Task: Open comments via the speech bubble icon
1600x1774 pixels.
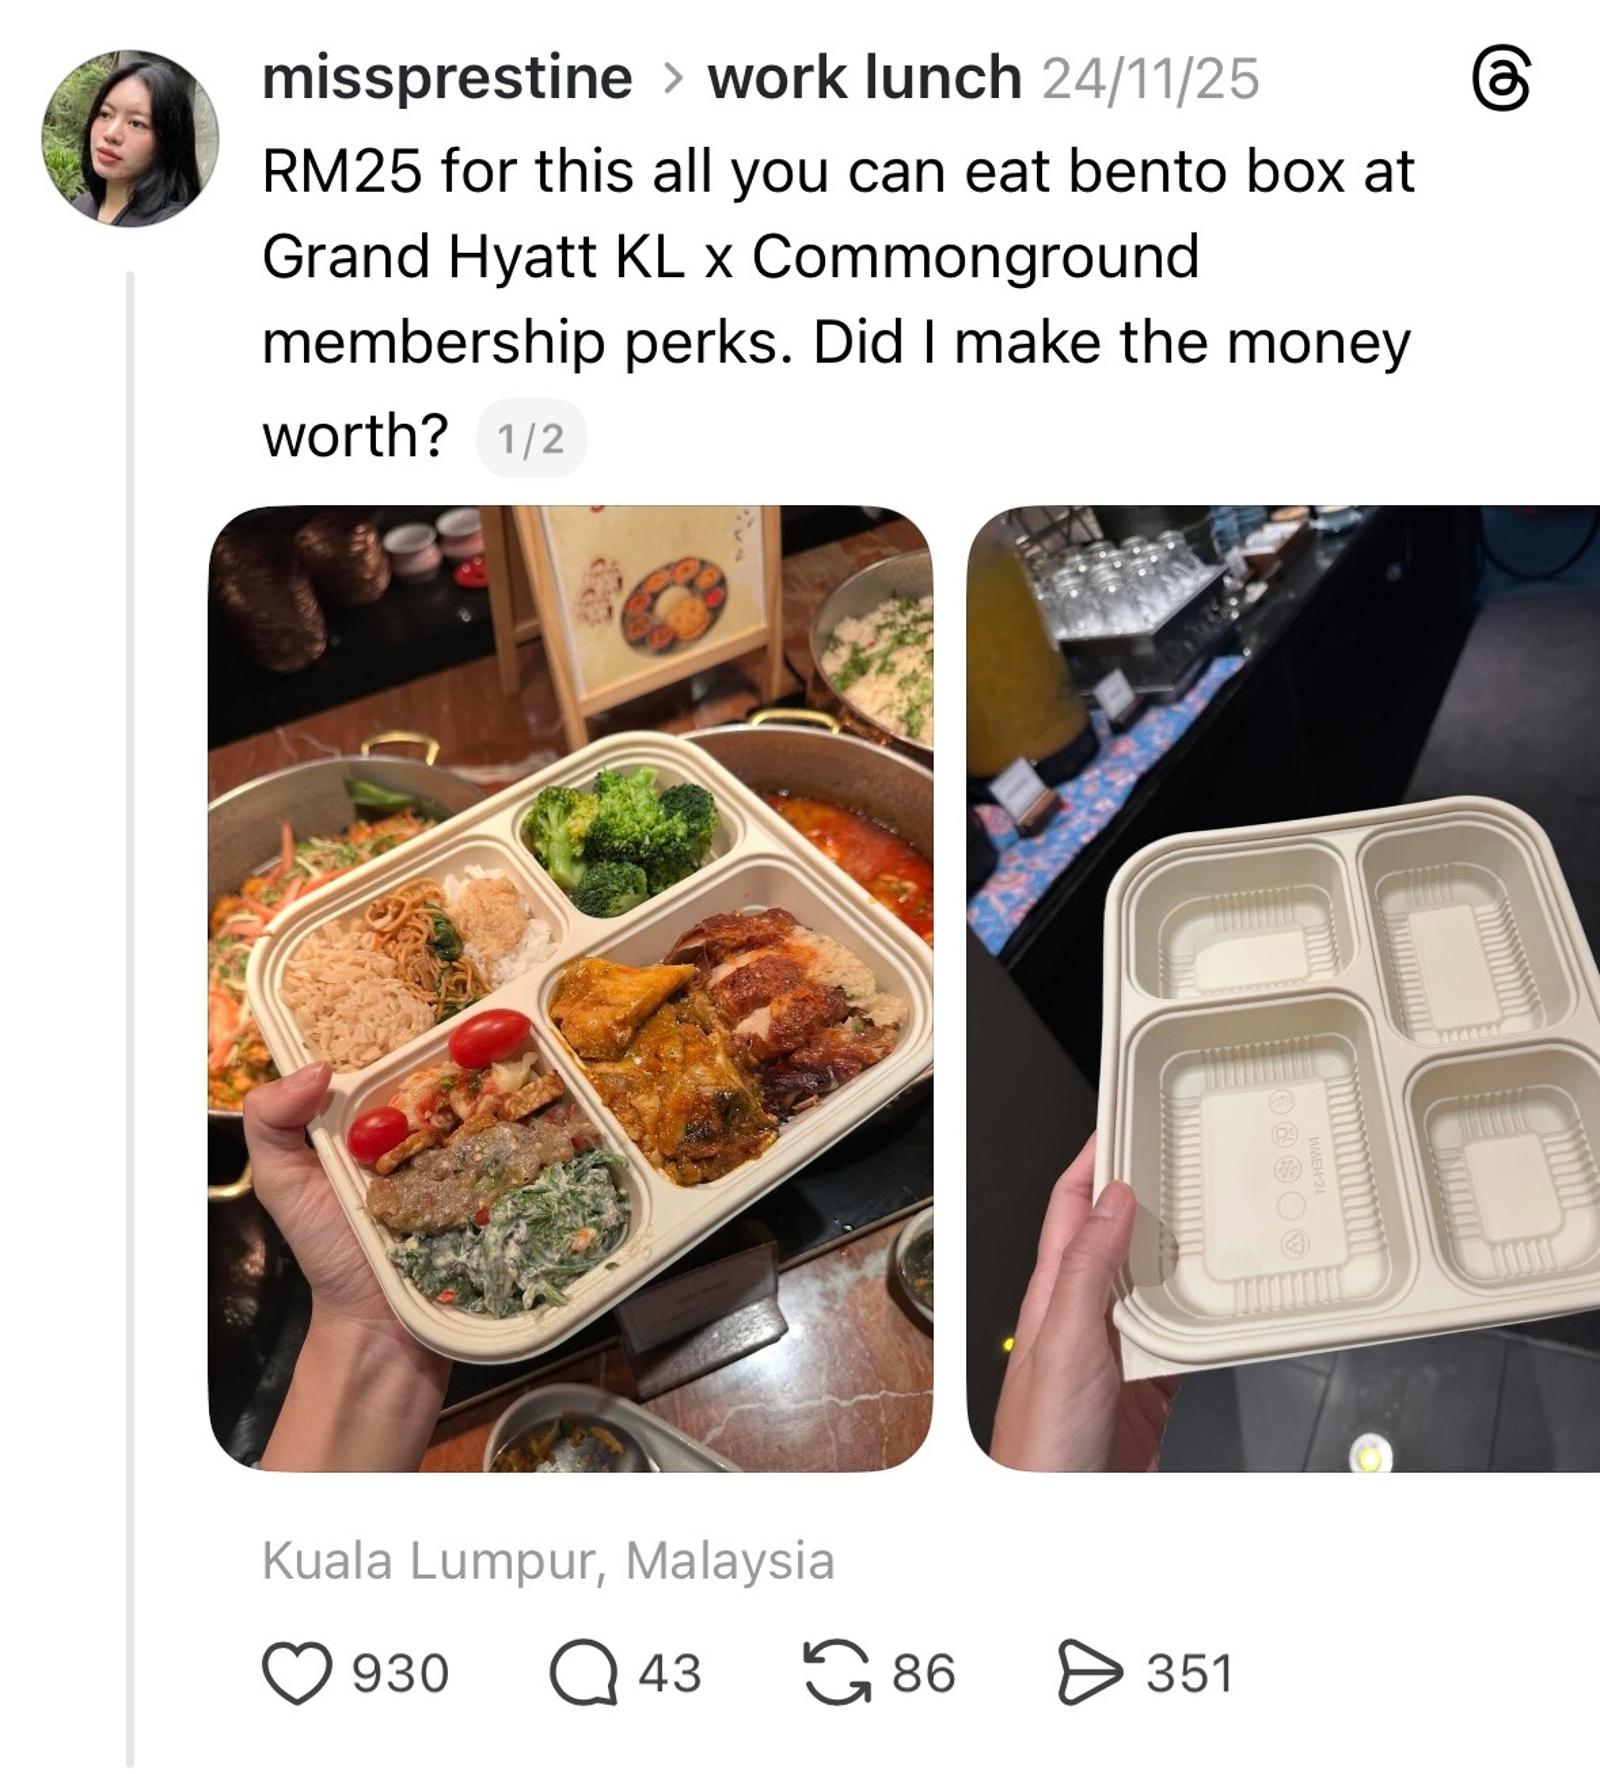Action: click(583, 1673)
